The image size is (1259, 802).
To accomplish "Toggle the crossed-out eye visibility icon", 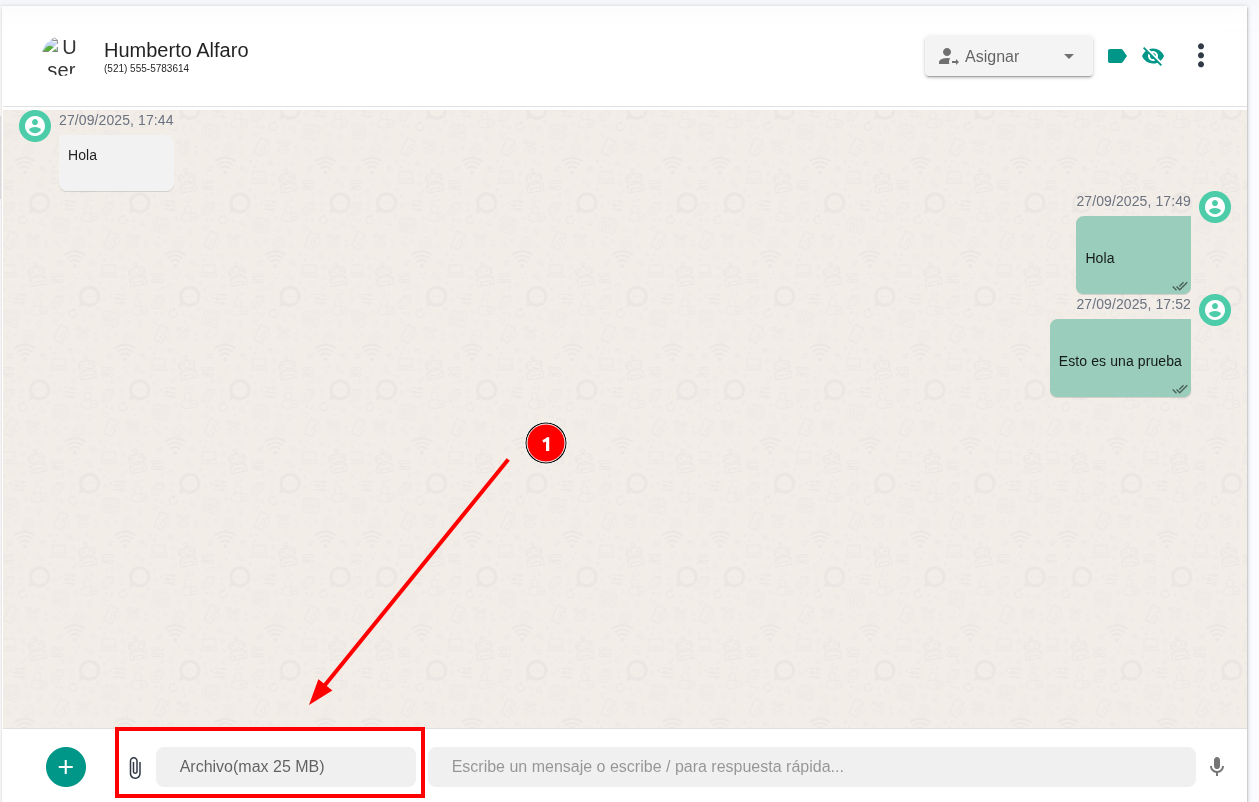I will 1153,56.
